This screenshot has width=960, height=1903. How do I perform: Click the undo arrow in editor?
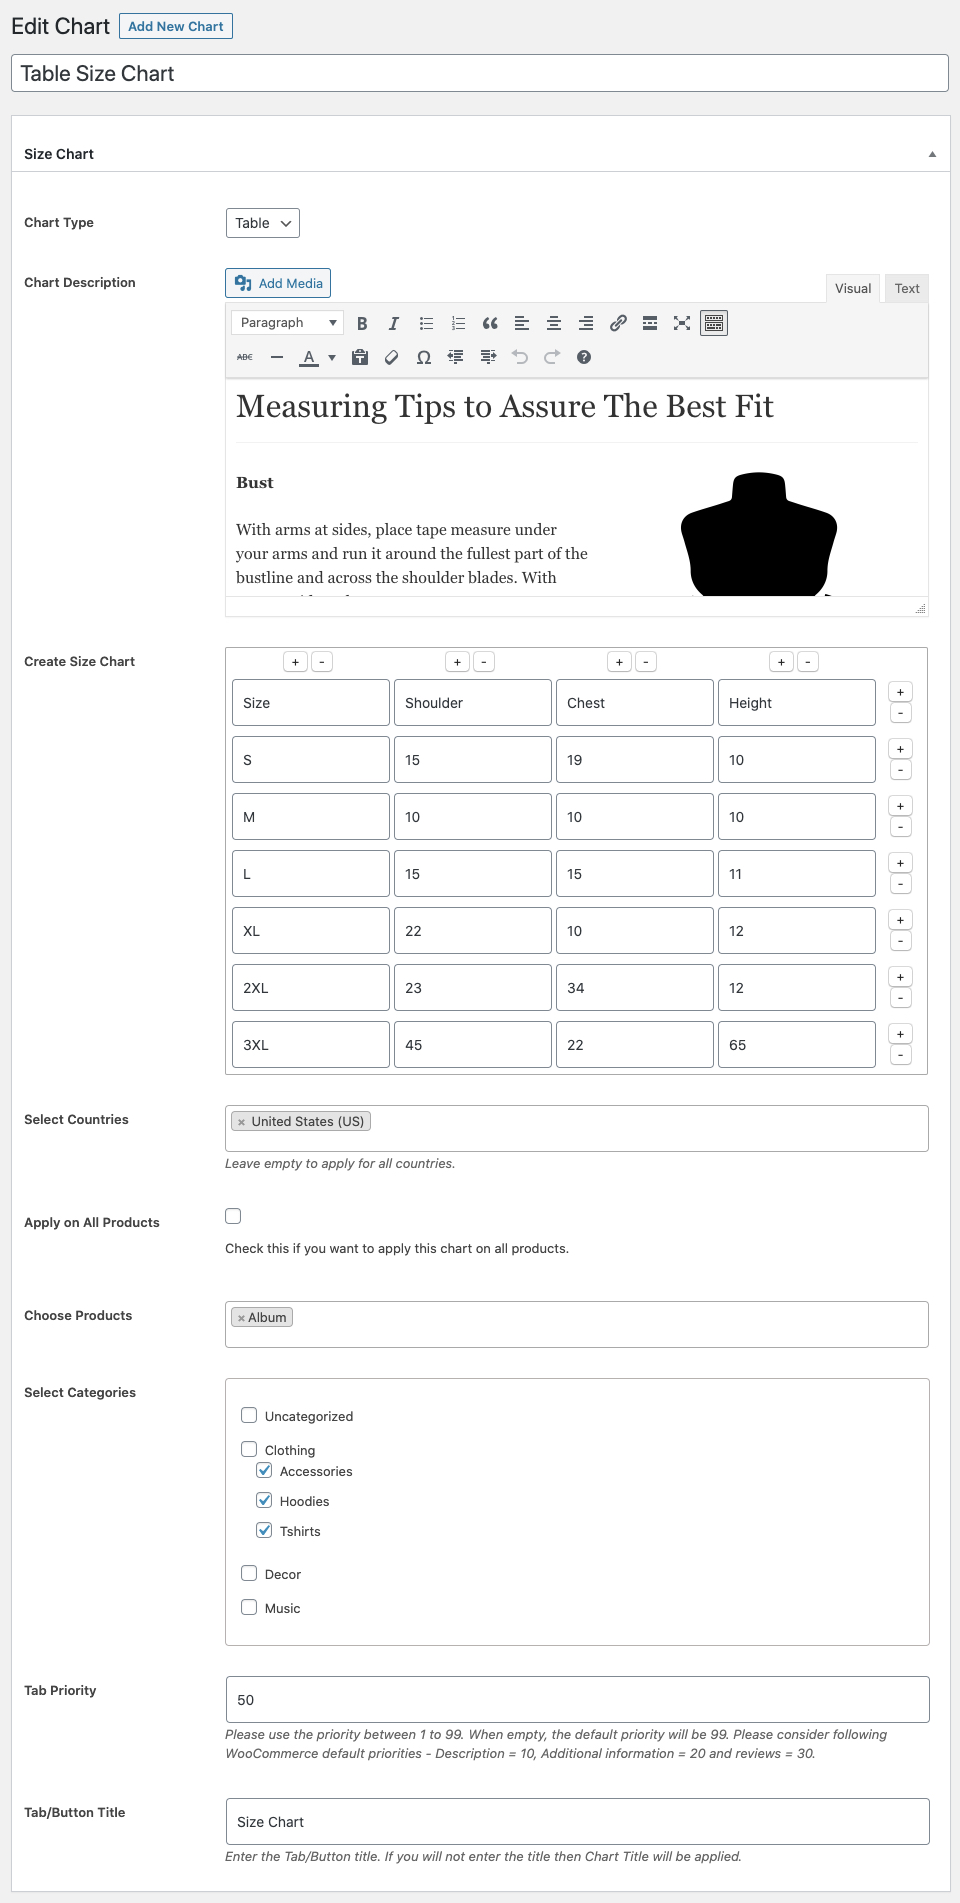(x=520, y=357)
